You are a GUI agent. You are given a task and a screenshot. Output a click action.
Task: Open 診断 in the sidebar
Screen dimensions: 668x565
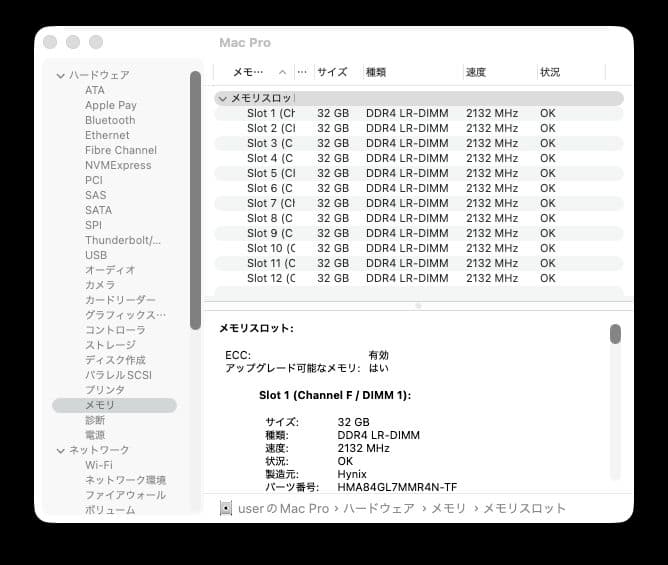click(95, 420)
